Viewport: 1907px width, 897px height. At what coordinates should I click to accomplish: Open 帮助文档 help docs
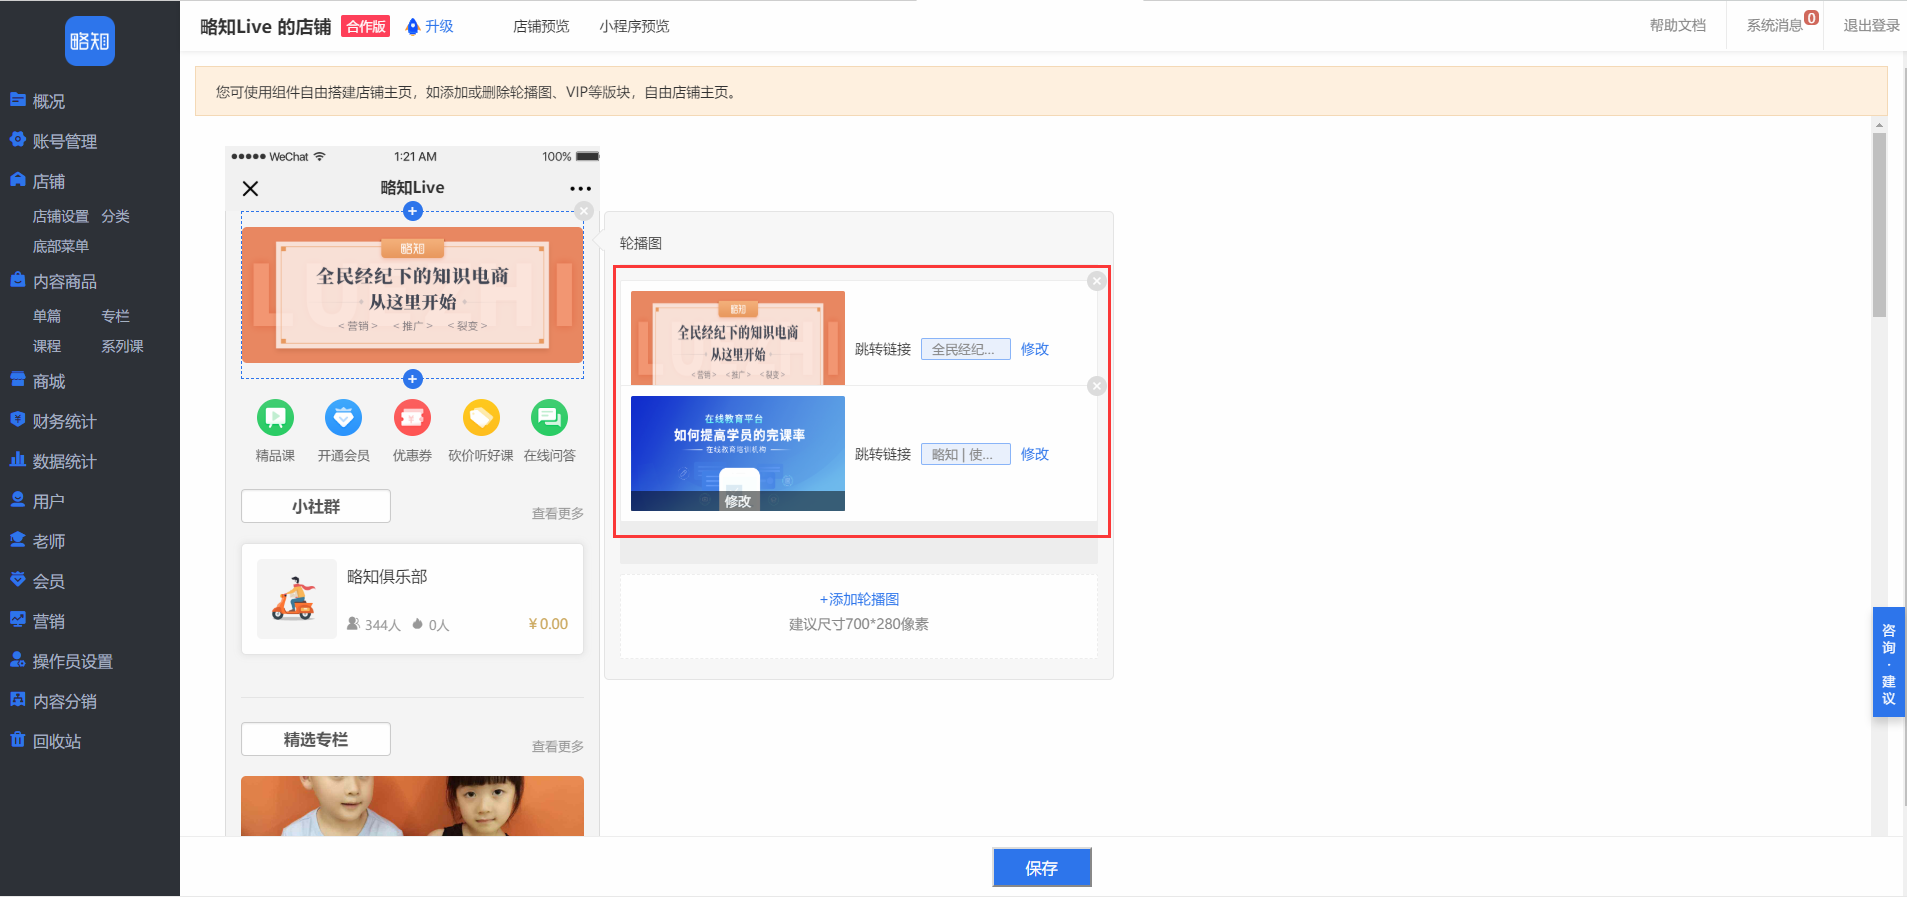click(x=1678, y=25)
